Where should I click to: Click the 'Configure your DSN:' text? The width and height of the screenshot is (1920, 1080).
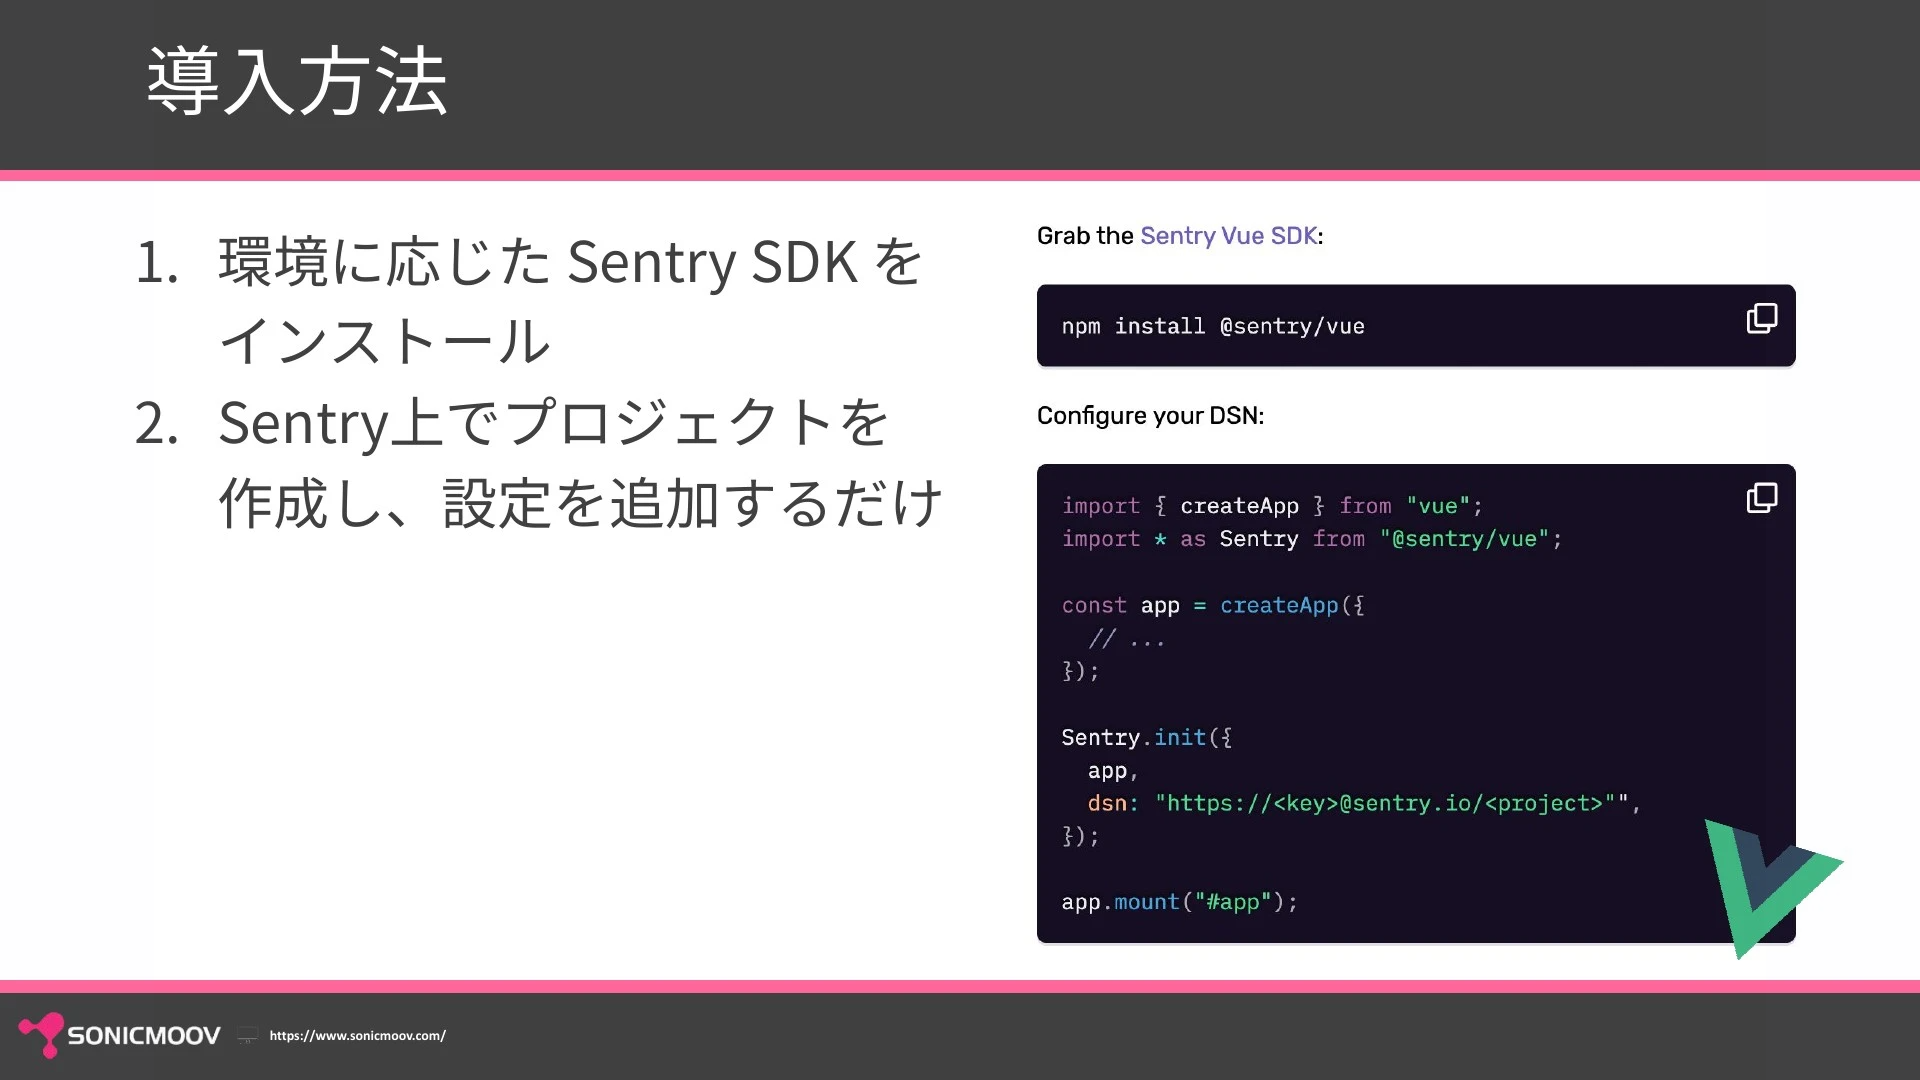click(x=1150, y=416)
